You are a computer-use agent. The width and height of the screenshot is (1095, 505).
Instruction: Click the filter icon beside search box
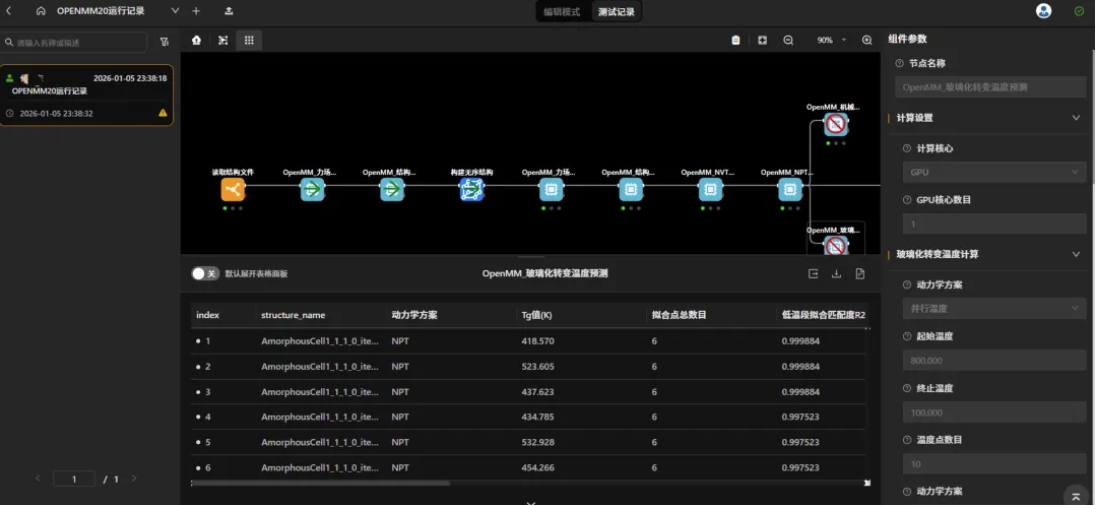pos(164,42)
